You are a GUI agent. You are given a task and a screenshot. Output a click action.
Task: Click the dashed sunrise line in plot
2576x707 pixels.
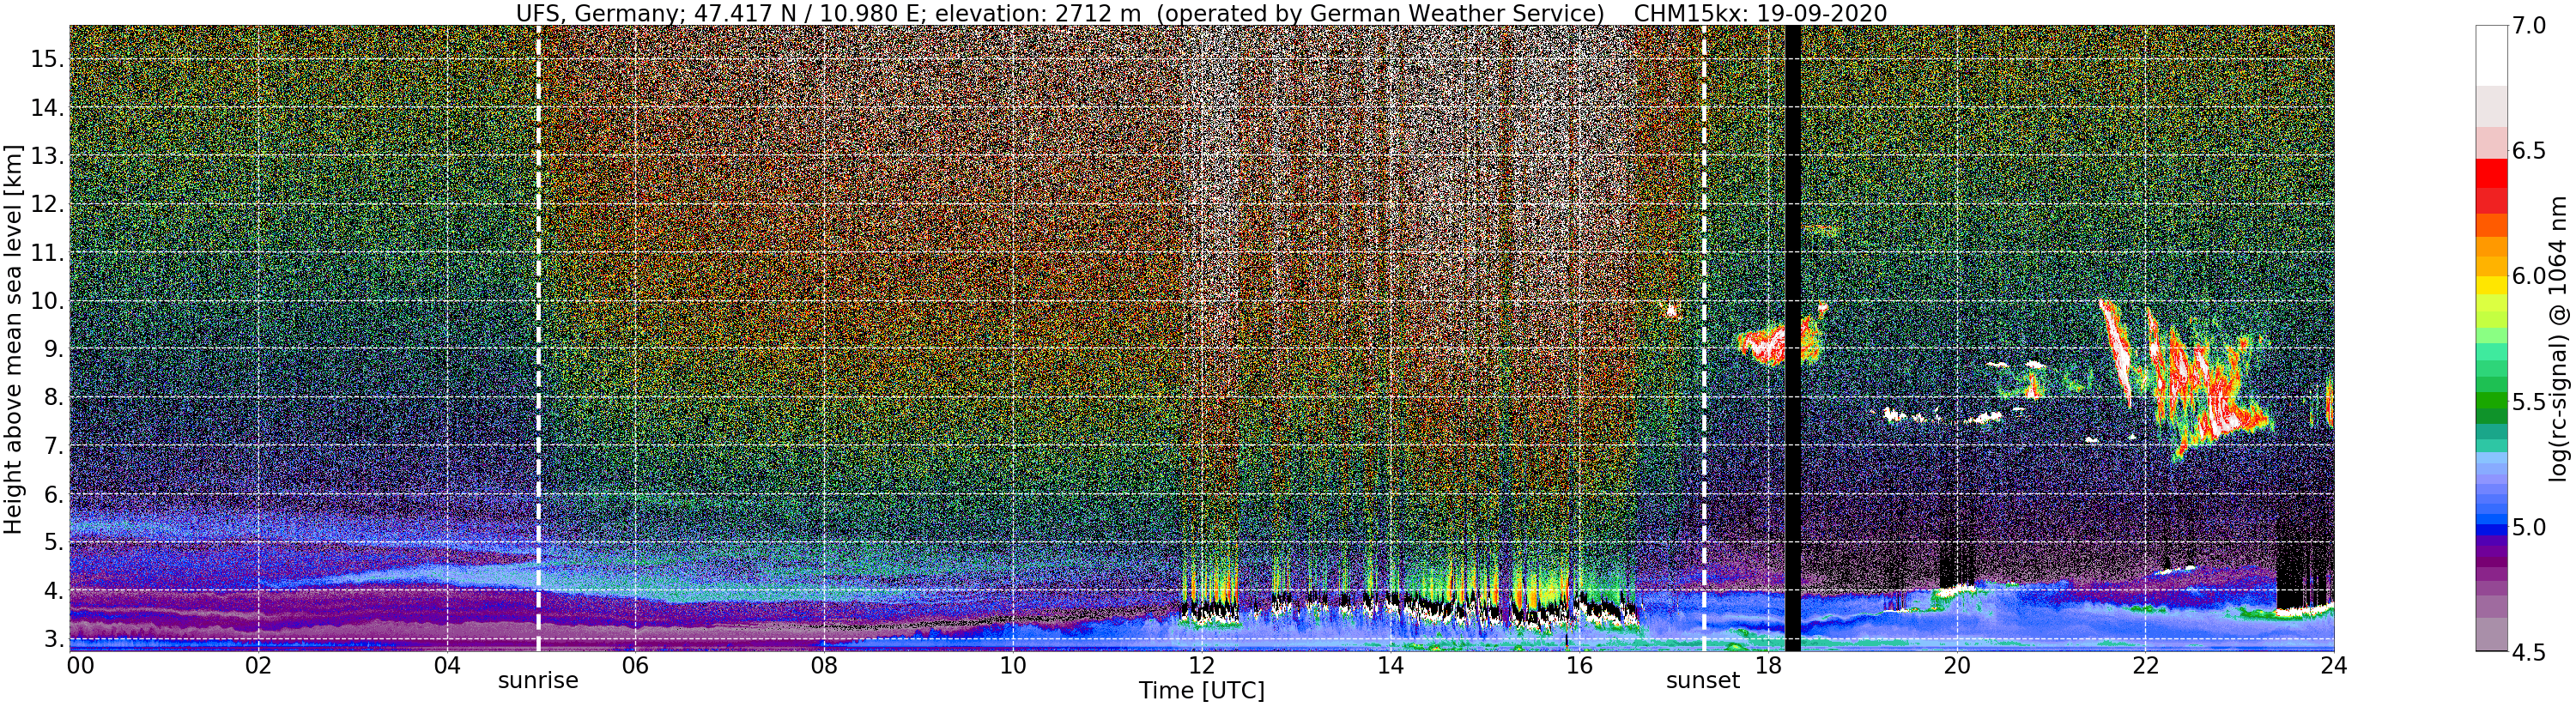(x=538, y=338)
